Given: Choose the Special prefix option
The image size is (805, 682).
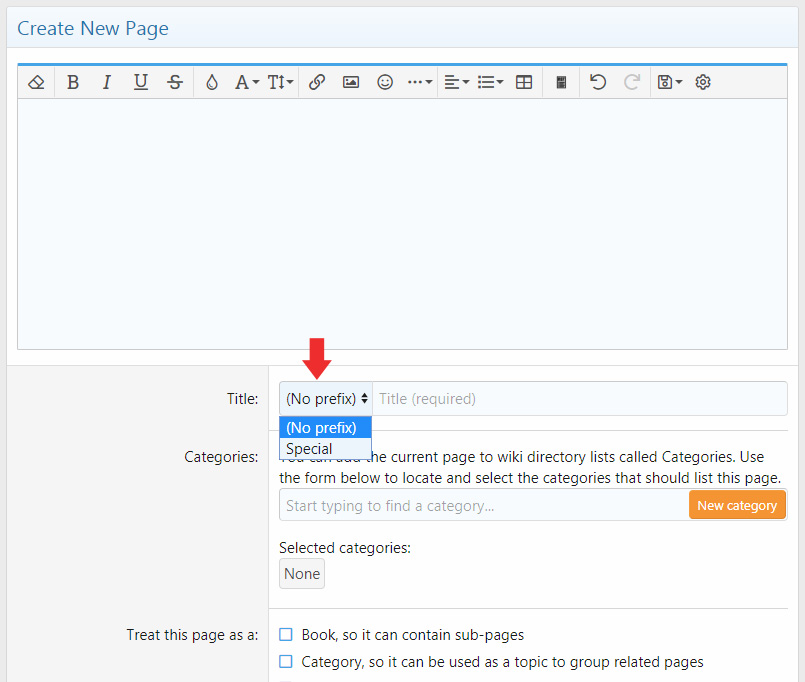Looking at the screenshot, I should (x=309, y=449).
